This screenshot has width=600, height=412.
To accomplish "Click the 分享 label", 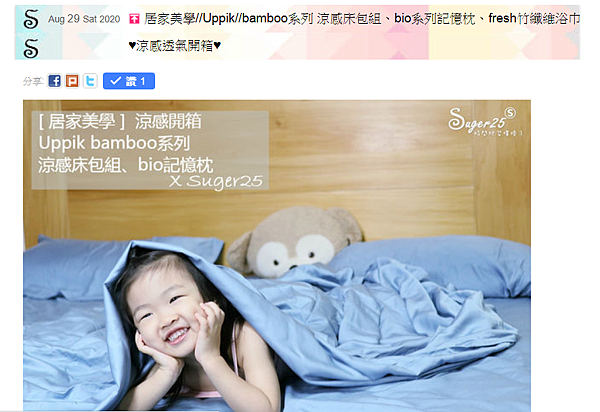I will pos(33,81).
